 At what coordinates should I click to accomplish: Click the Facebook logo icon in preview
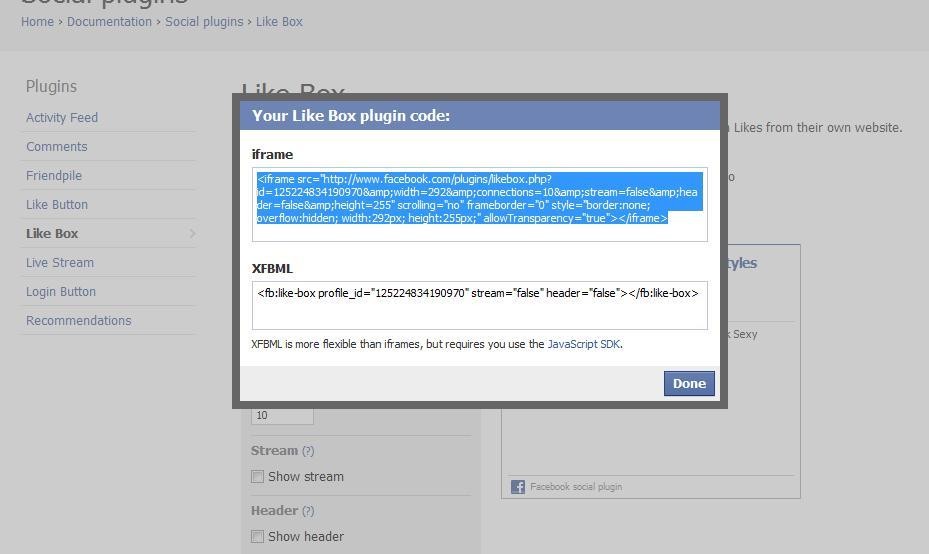[518, 487]
